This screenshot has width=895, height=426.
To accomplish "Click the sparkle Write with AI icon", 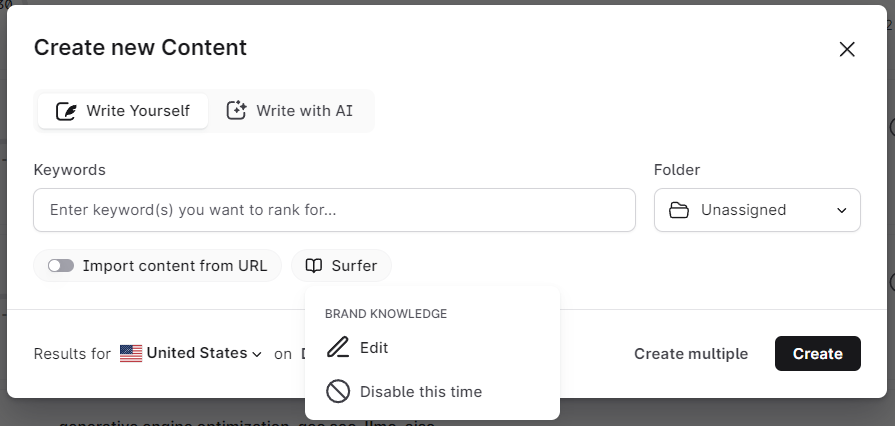I will (x=236, y=111).
